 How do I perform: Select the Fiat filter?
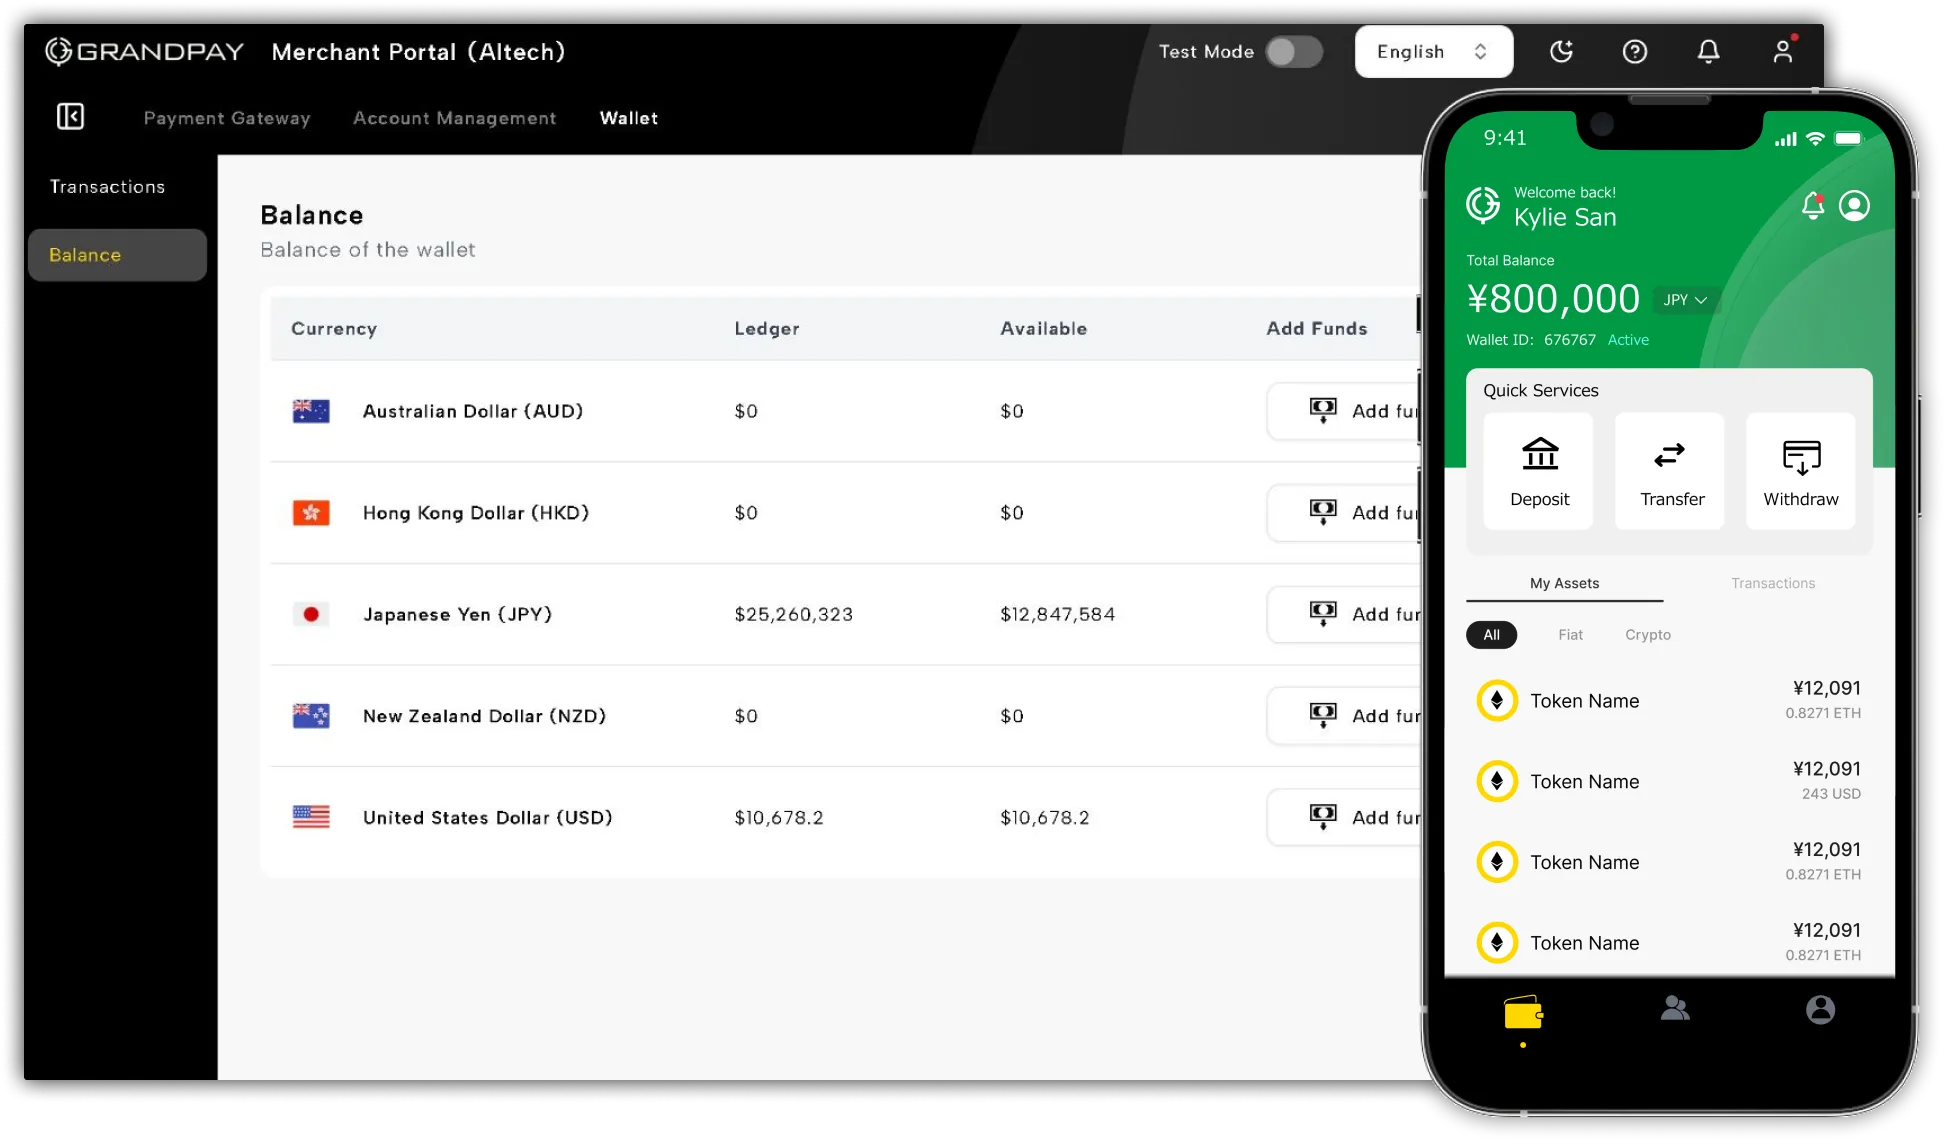click(x=1570, y=635)
